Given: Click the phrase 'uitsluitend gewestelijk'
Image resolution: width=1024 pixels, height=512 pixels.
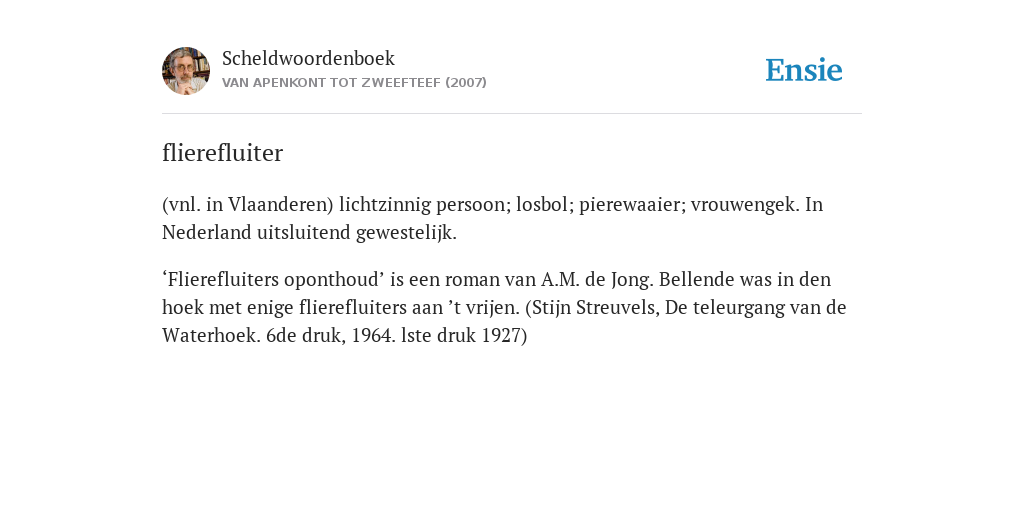Looking at the screenshot, I should 360,233.
